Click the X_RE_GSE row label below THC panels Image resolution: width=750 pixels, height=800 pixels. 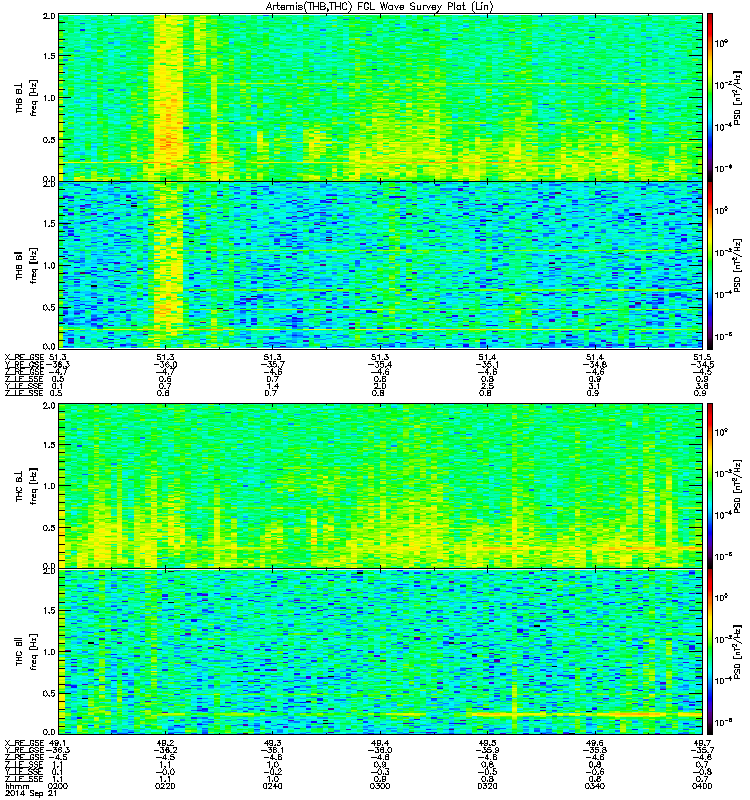point(24,743)
